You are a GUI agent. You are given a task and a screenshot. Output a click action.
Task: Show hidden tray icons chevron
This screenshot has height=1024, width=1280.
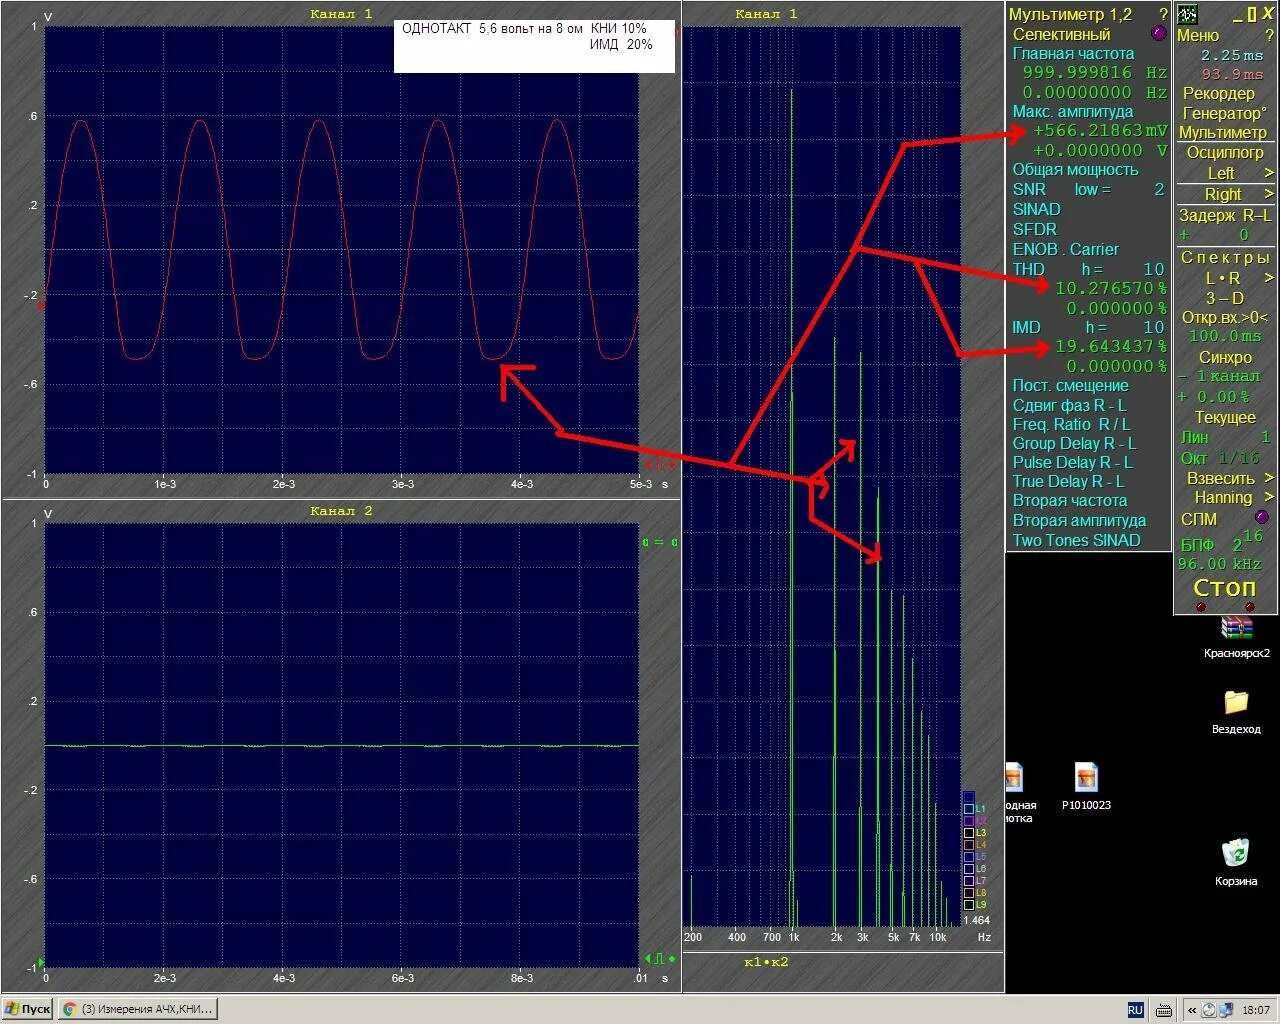click(x=1191, y=1010)
